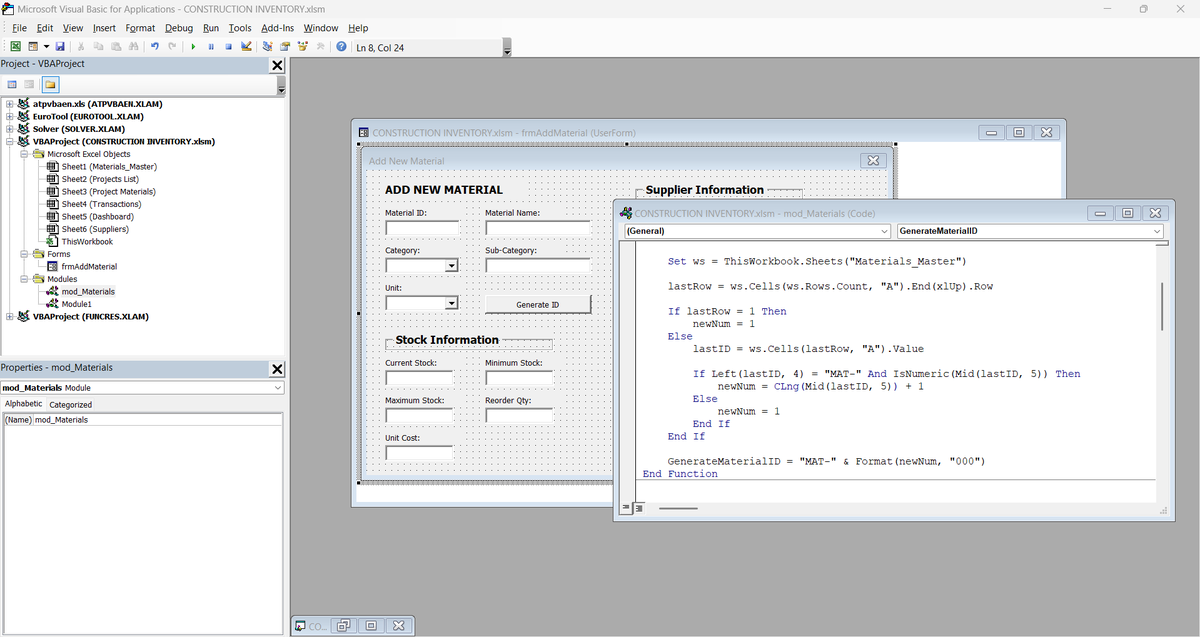Collapse the Microsoft Excel Objects folder
Viewport: 1200px width, 637px height.
coord(25,154)
